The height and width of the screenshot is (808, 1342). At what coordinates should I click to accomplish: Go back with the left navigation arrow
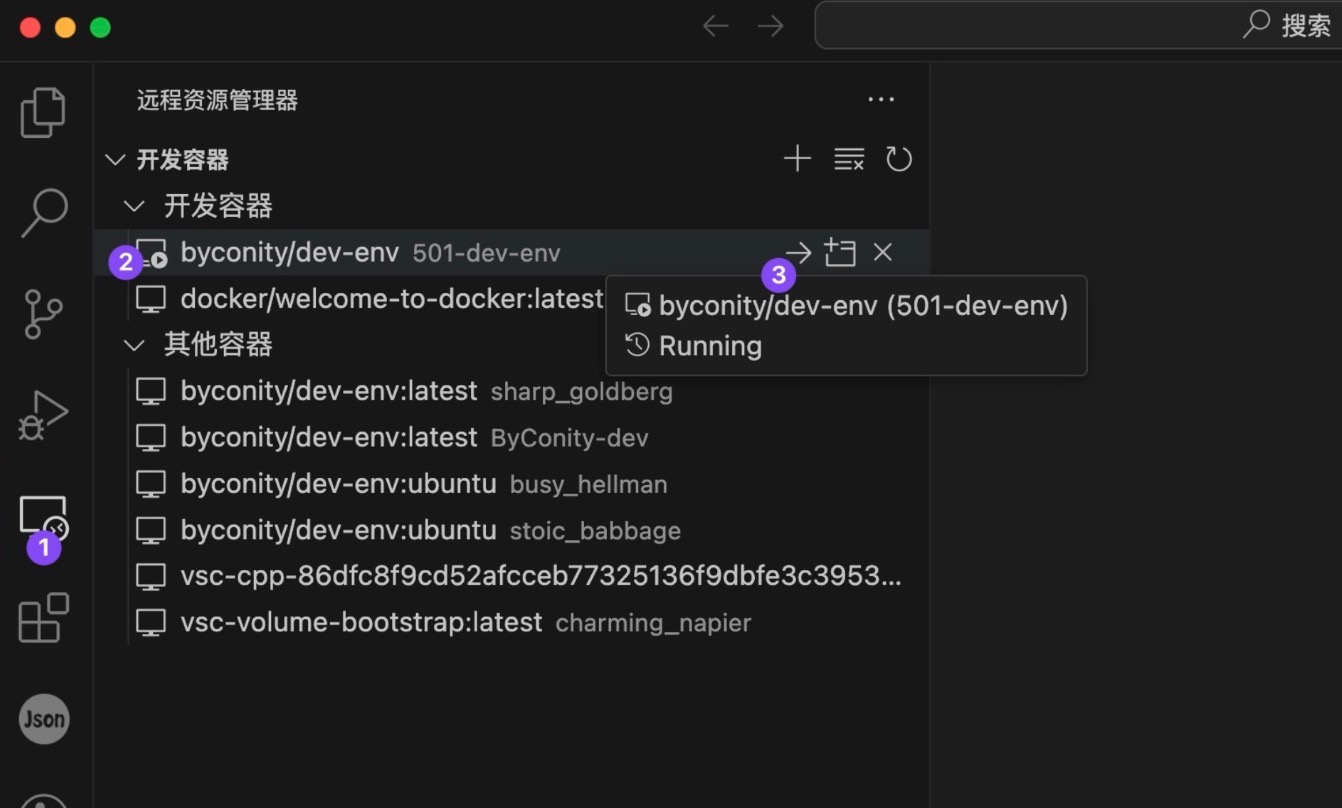(715, 26)
